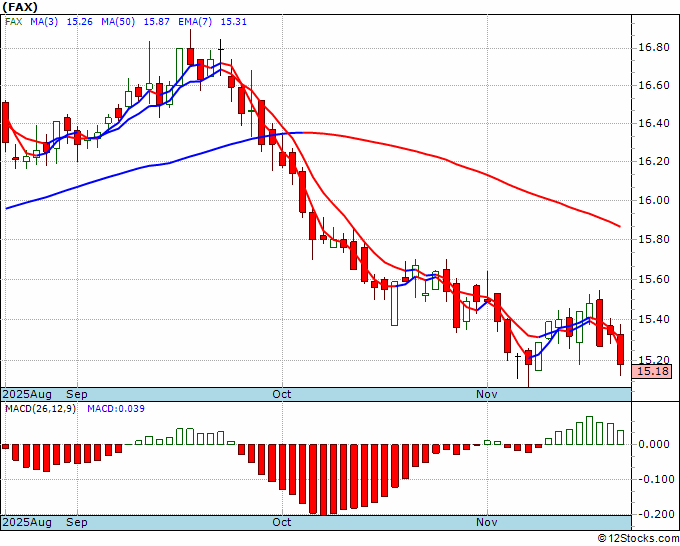680x546 pixels.
Task: Click the 16.80 price axis label
Action: (654, 47)
